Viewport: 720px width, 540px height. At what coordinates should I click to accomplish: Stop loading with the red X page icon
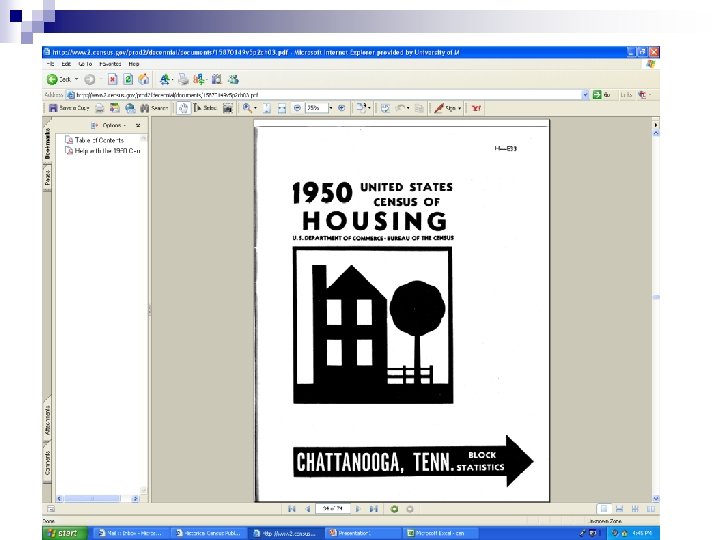(112, 79)
